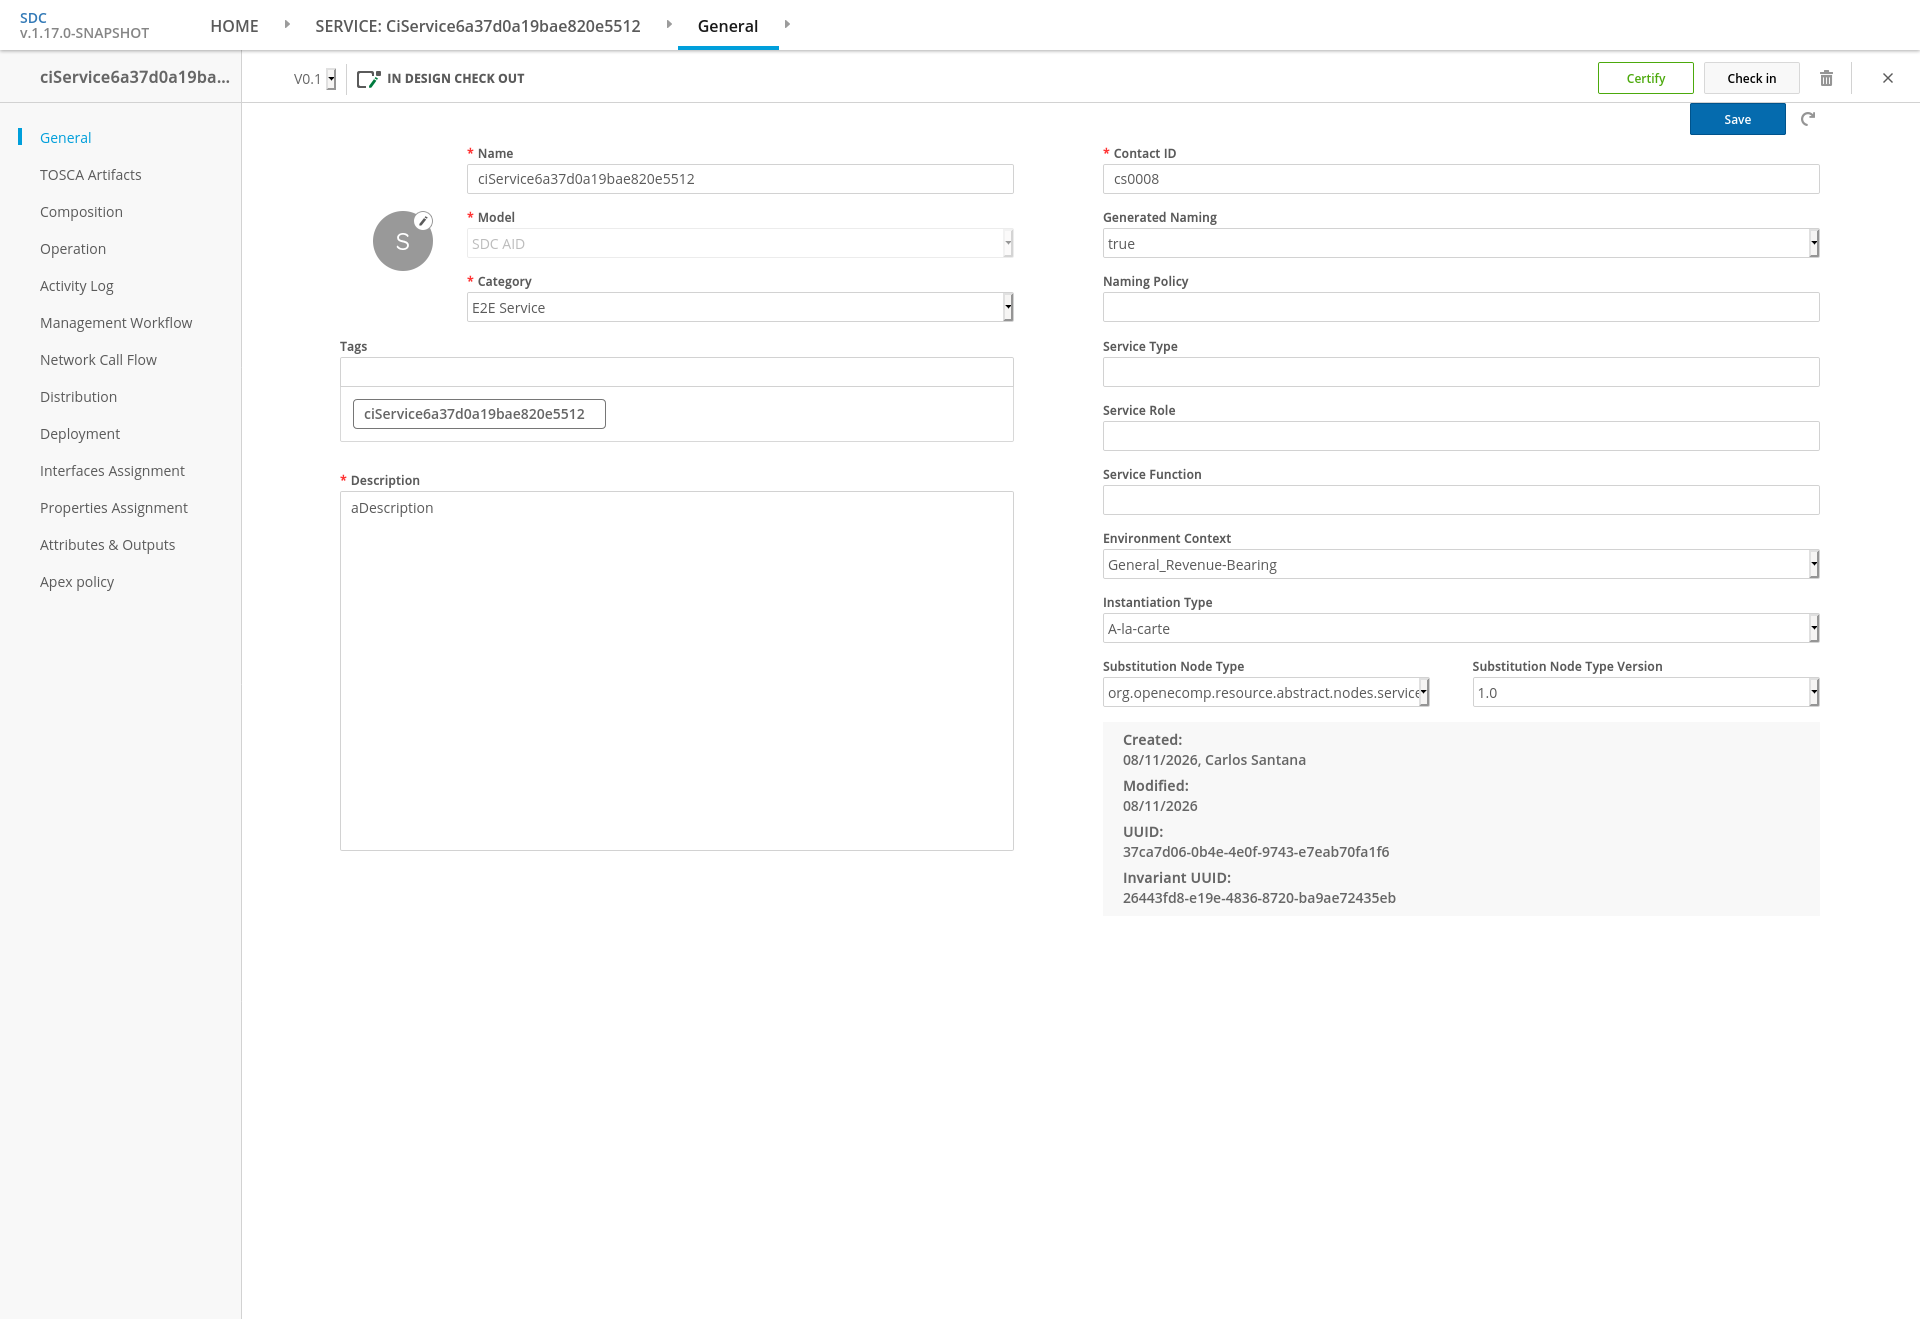Click the revert changes arrow icon
The height and width of the screenshot is (1319, 1920).
coord(1808,119)
